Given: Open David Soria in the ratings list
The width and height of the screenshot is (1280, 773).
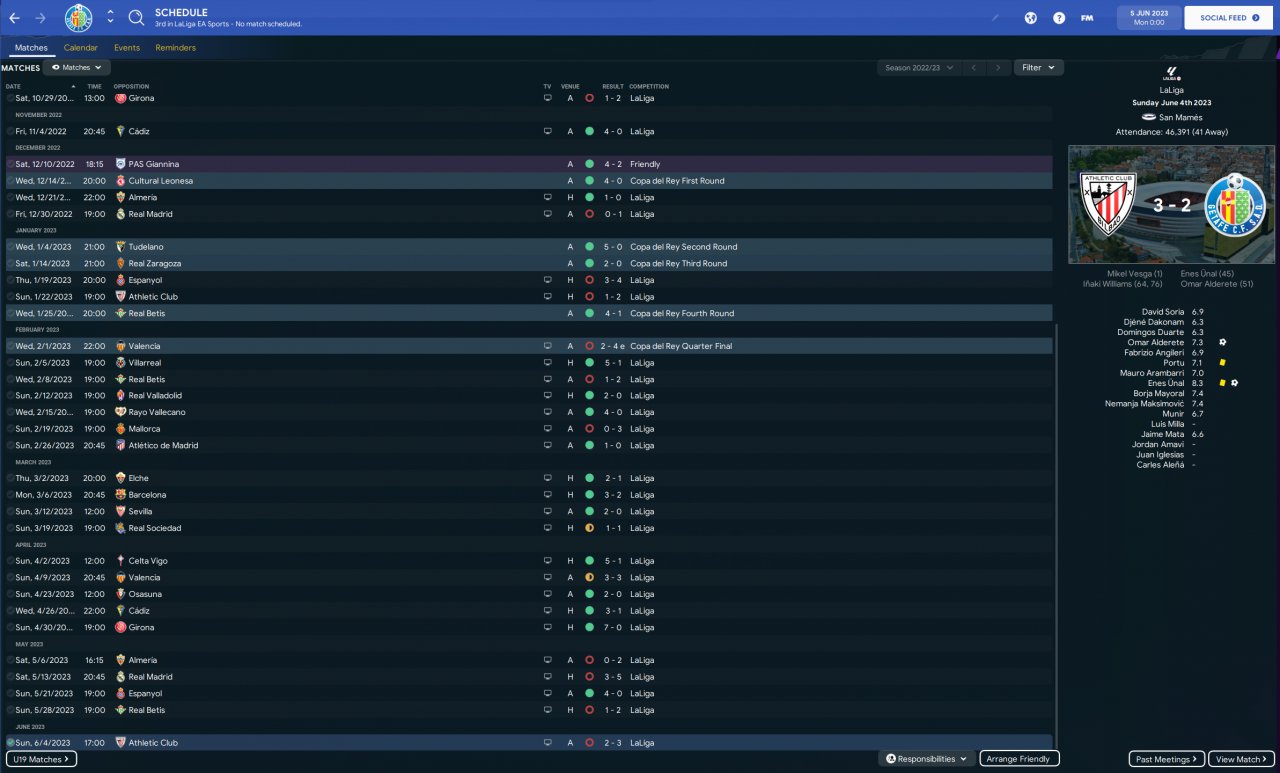Looking at the screenshot, I should 1163,312.
